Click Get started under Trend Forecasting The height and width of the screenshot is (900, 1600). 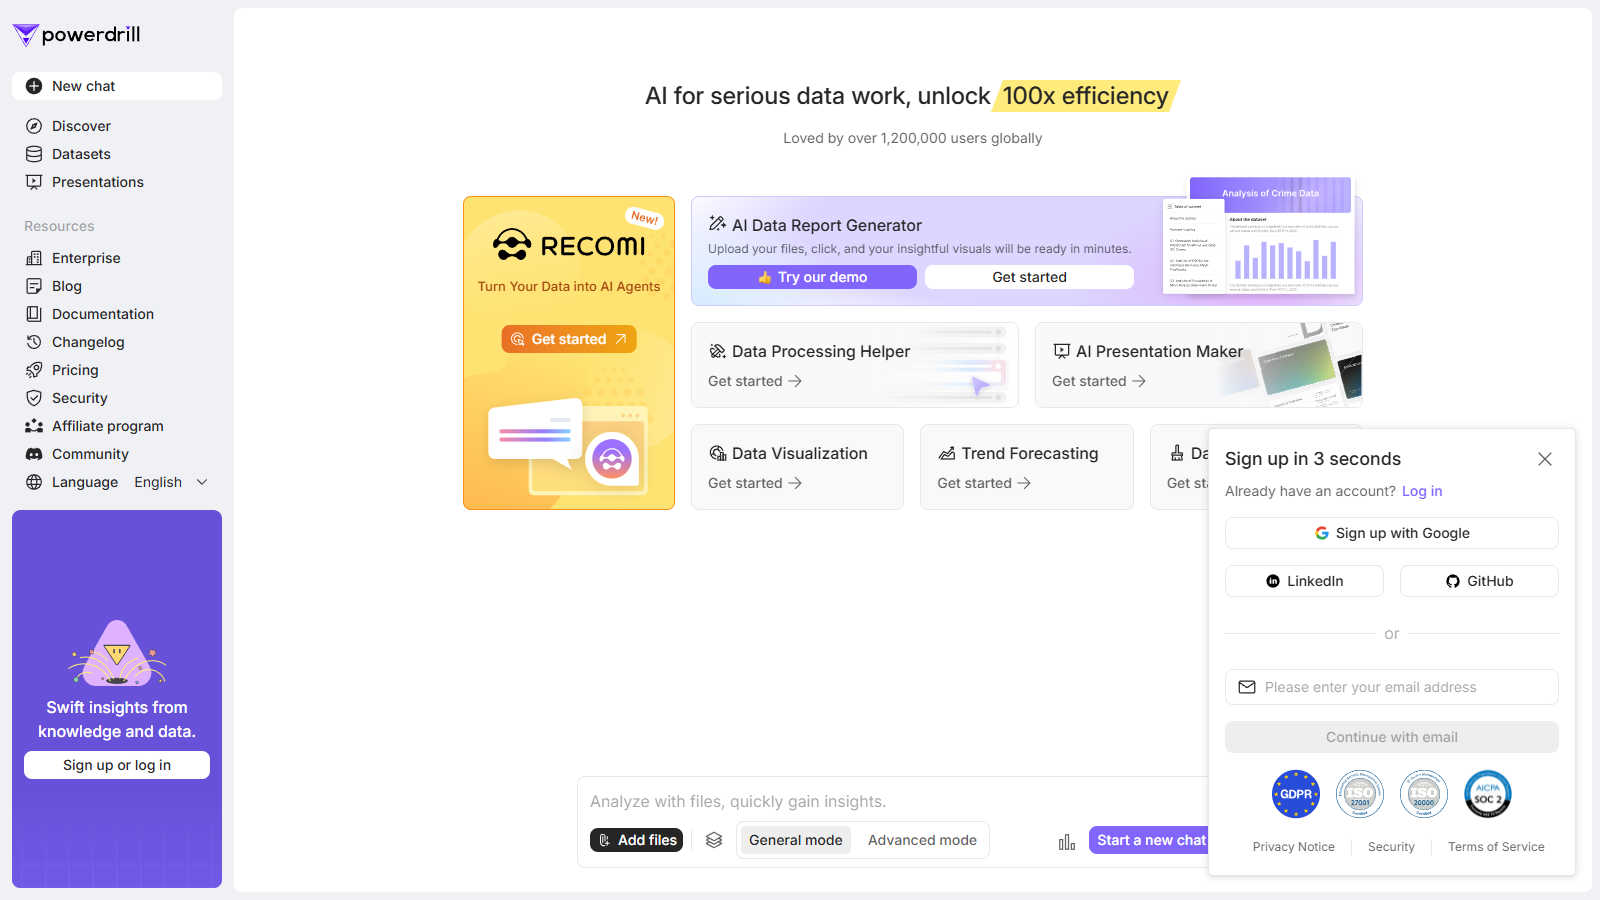click(x=984, y=483)
